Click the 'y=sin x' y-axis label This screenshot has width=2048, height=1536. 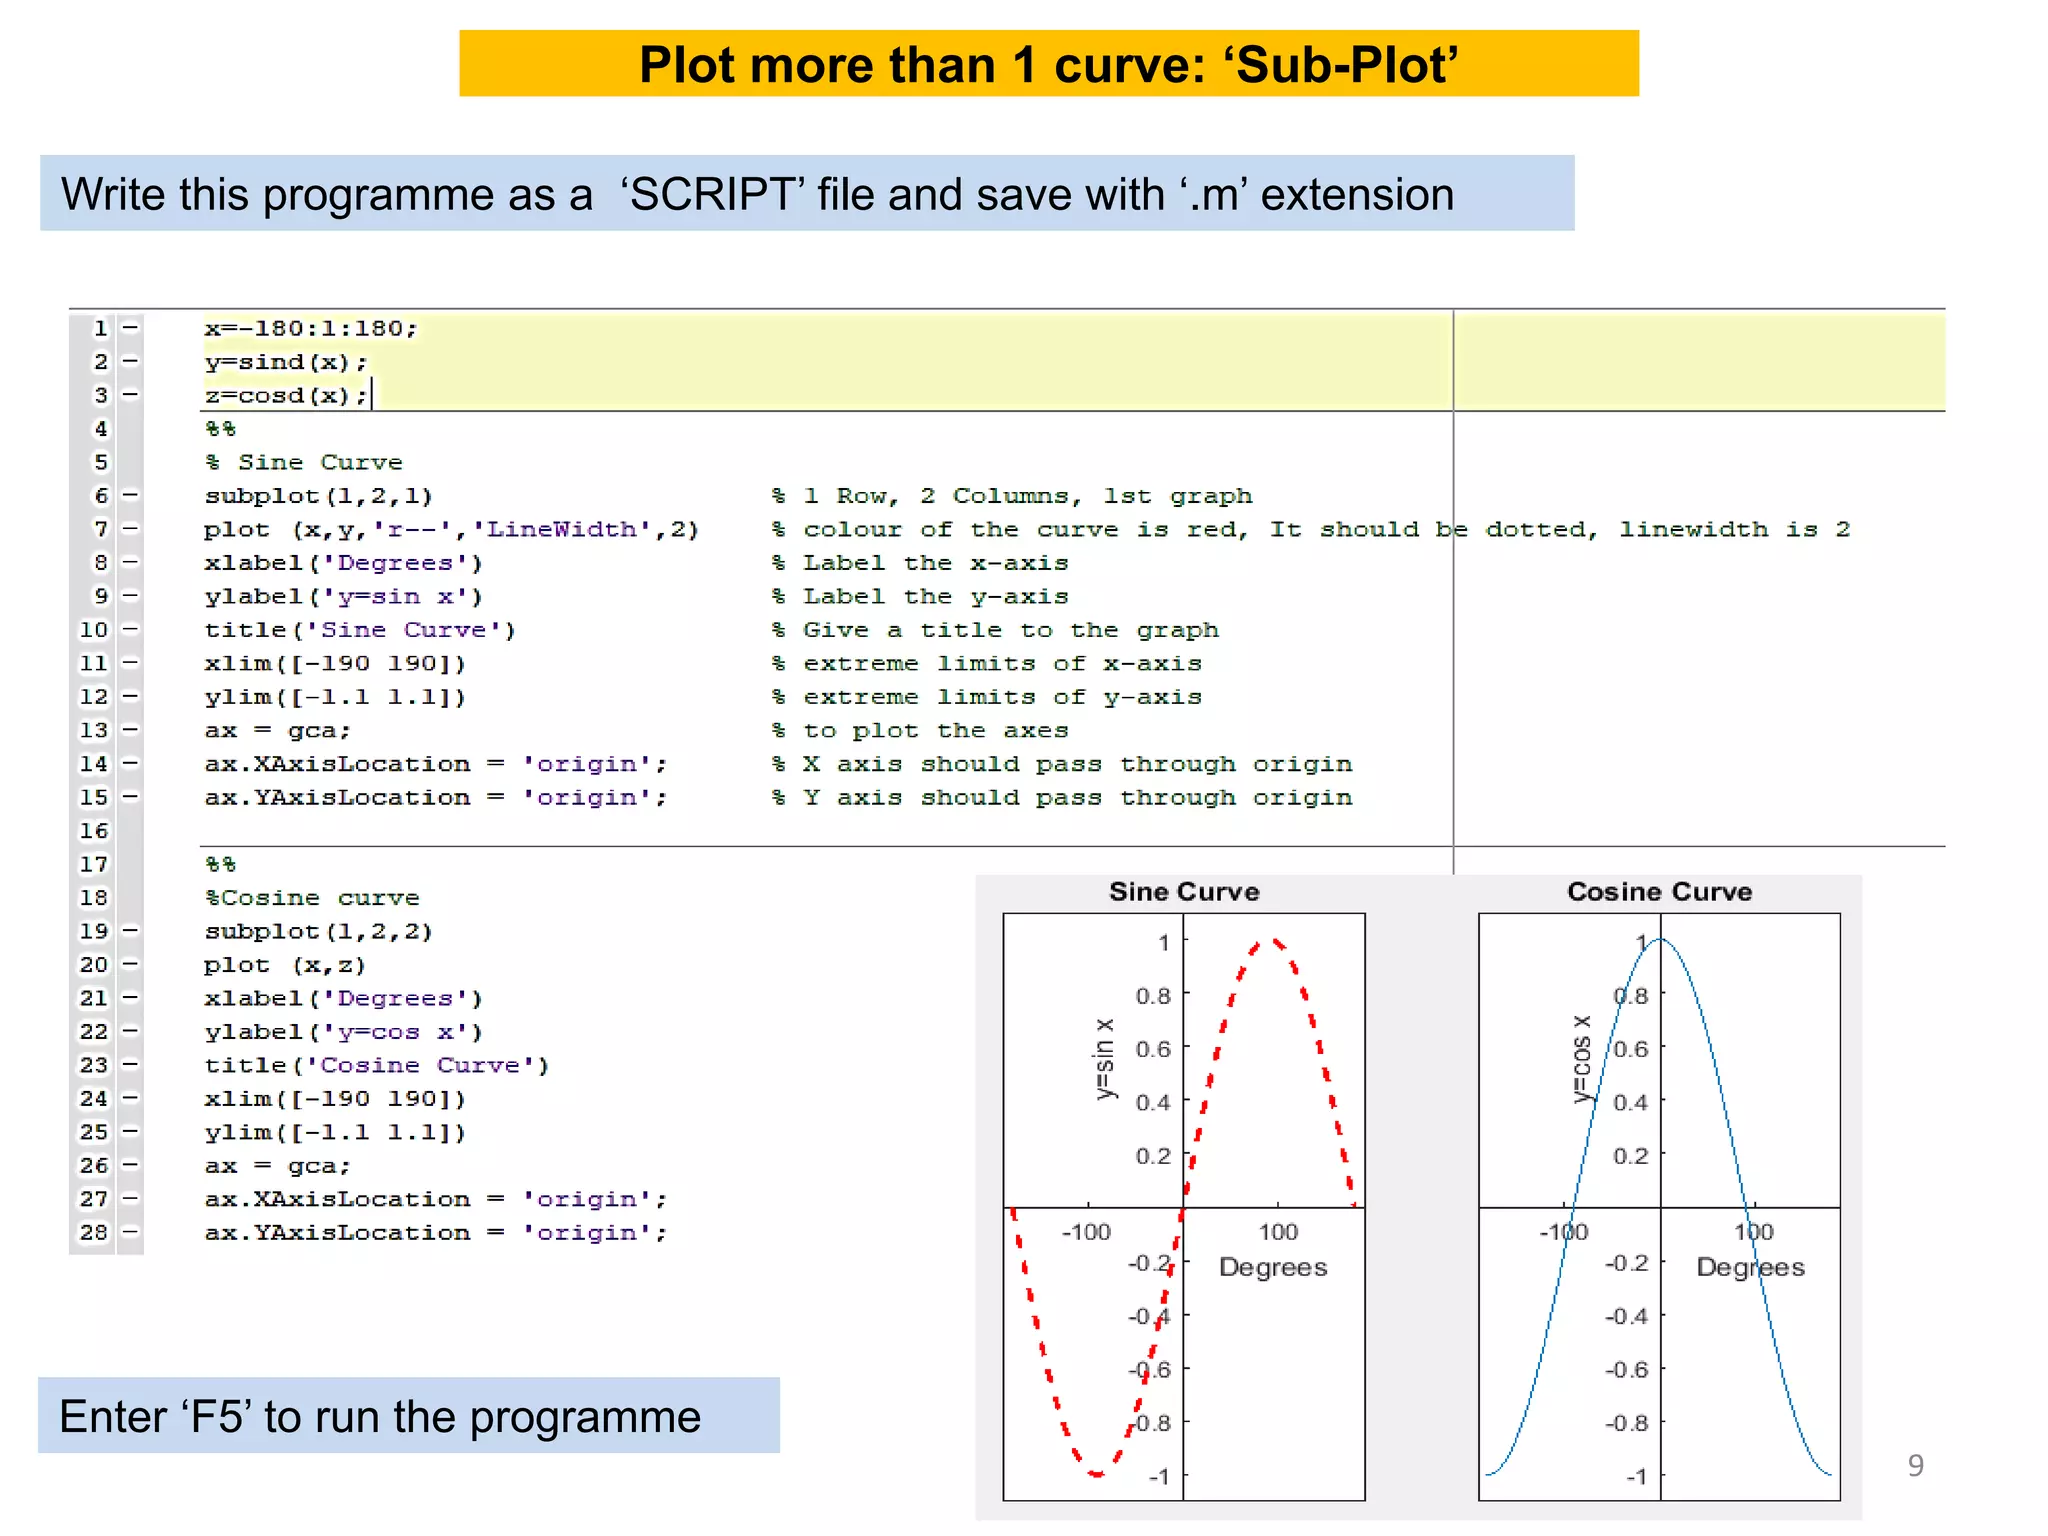coord(1103,1059)
